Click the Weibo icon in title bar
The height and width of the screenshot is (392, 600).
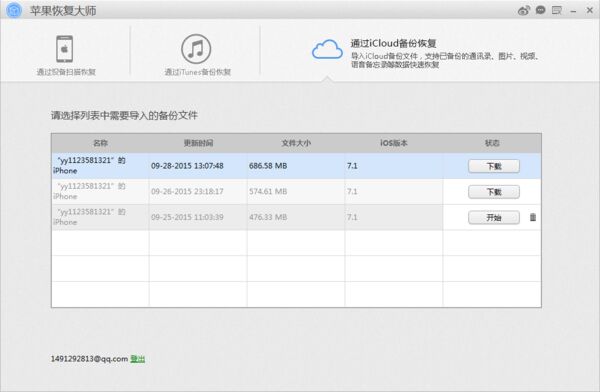(x=524, y=10)
